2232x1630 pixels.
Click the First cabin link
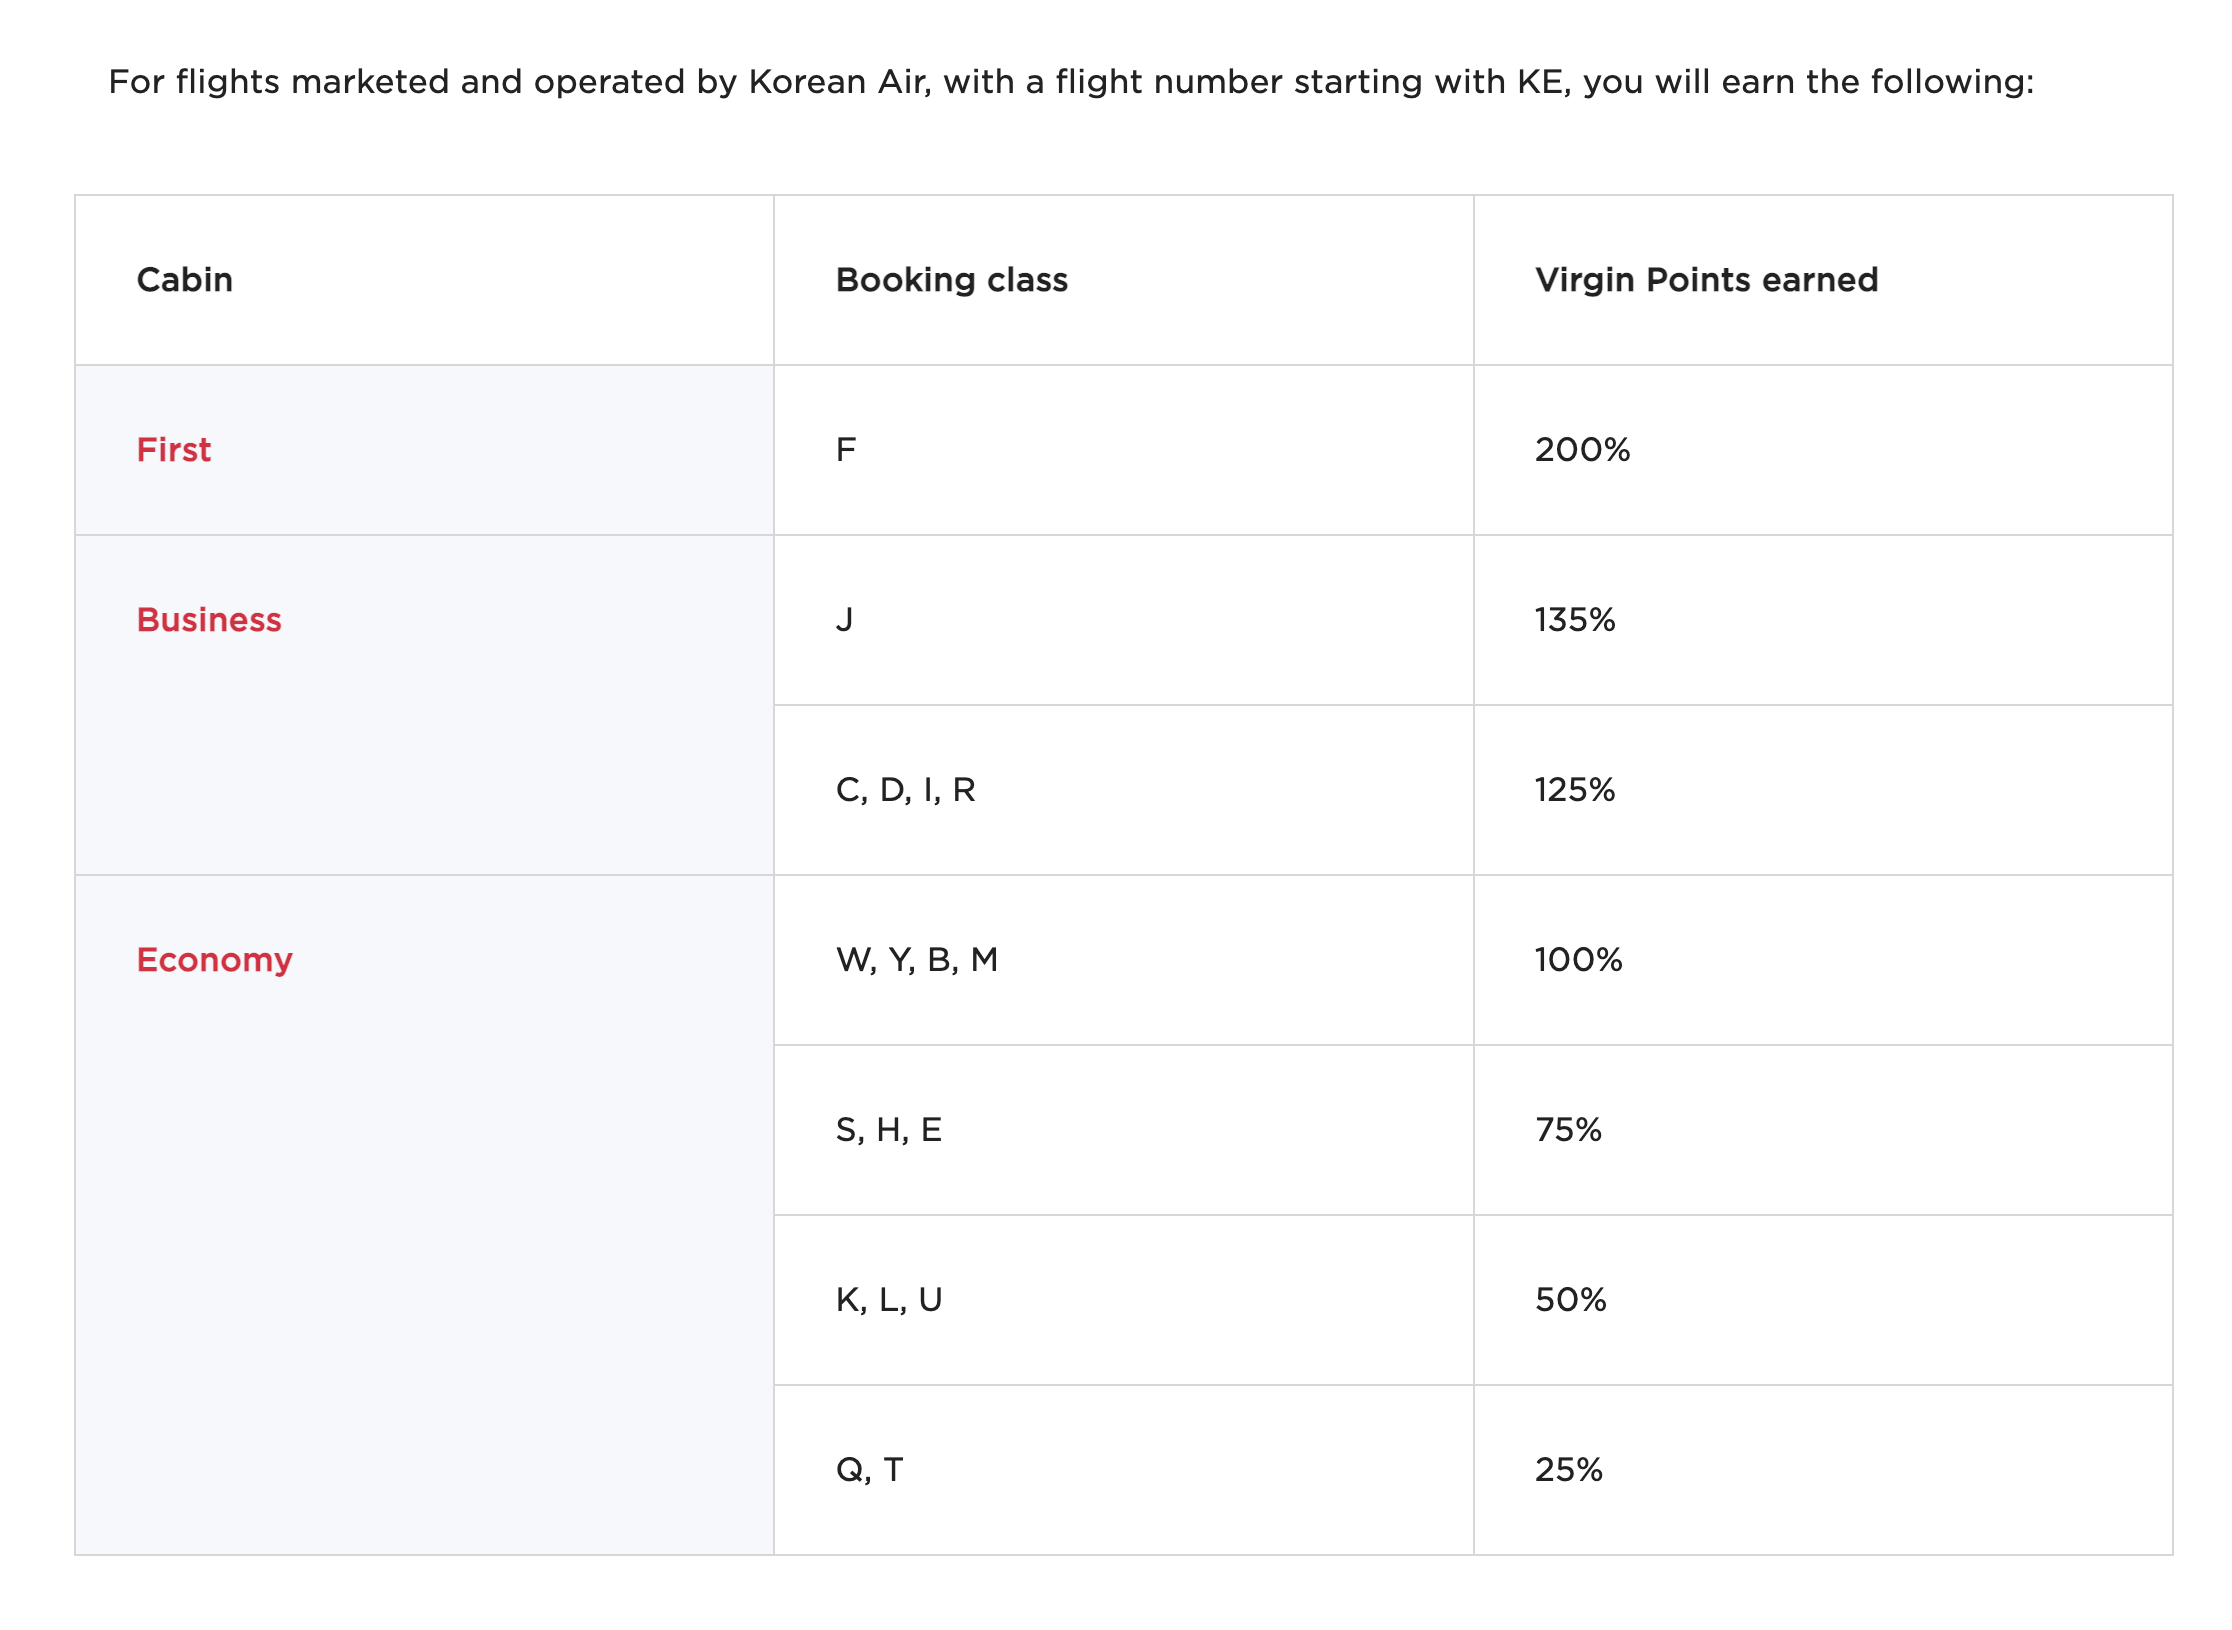tap(173, 450)
